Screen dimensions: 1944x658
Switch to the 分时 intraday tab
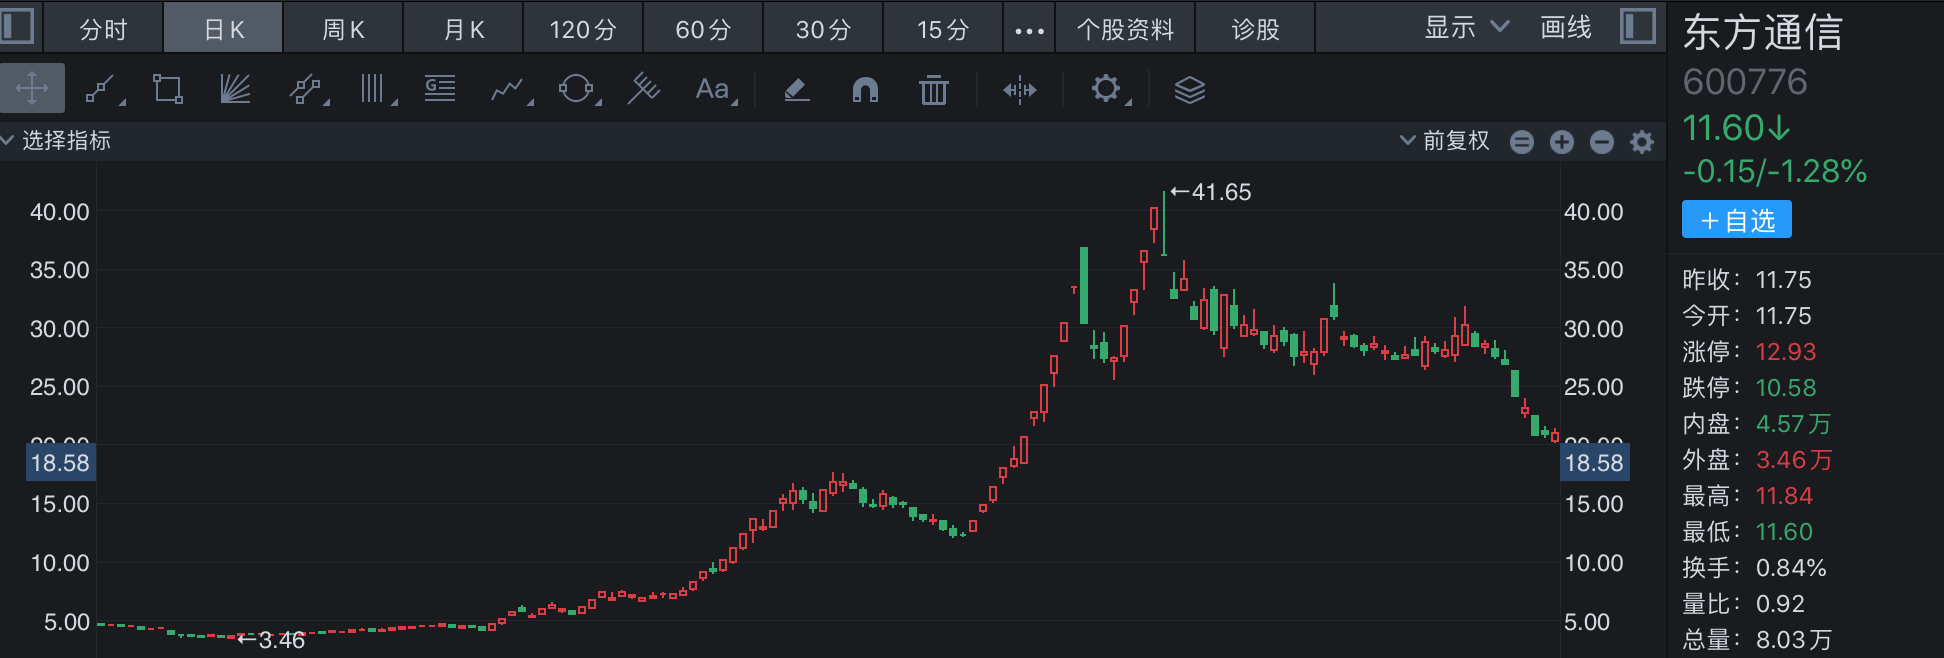103,29
